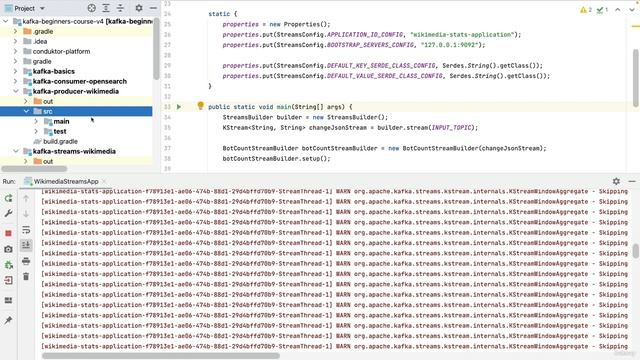The image size is (640, 360).
Task: Click INPUT_TOPIC constant in code
Action: pos(451,127)
